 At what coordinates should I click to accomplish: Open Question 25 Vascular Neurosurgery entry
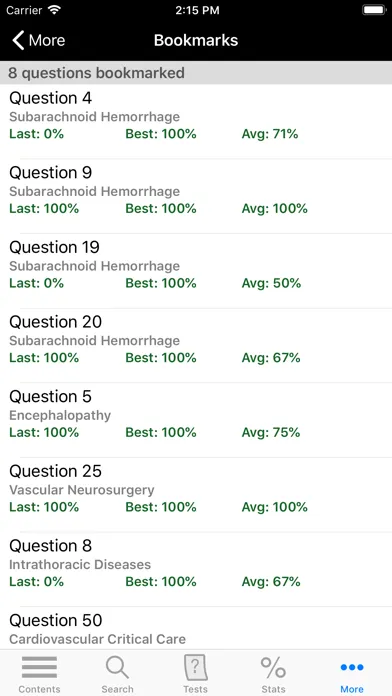click(196, 494)
